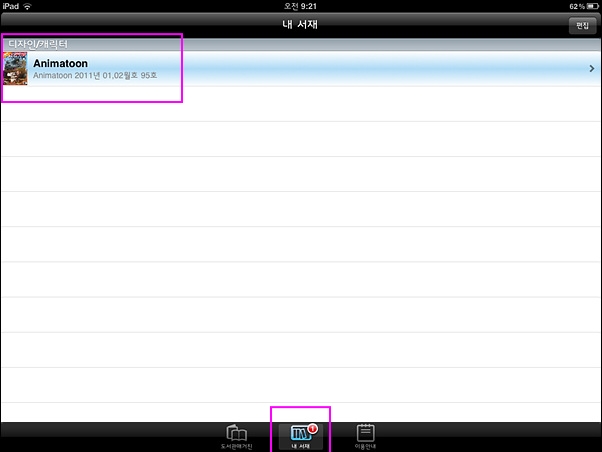The width and height of the screenshot is (602, 452).
Task: Tap the red notification badge showing 1
Action: click(313, 429)
